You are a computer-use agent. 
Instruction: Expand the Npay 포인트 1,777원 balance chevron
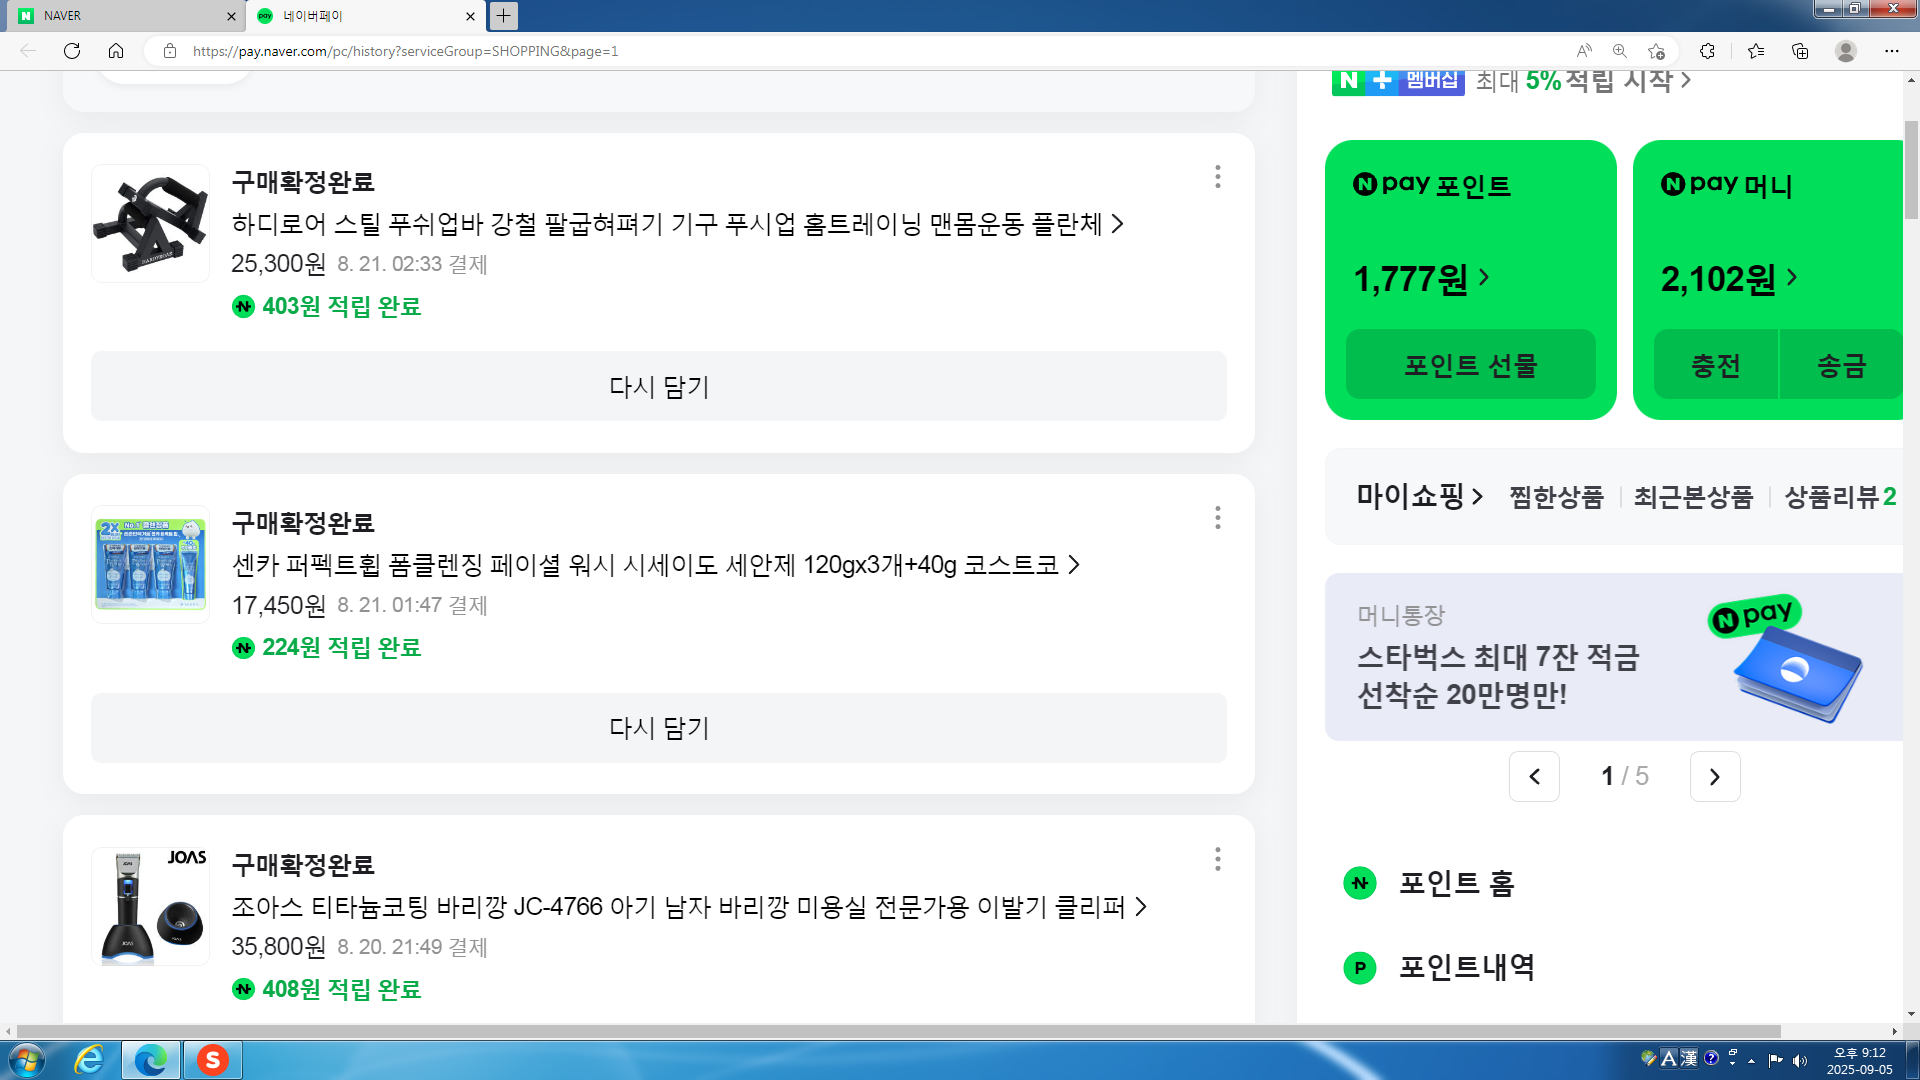point(1484,277)
